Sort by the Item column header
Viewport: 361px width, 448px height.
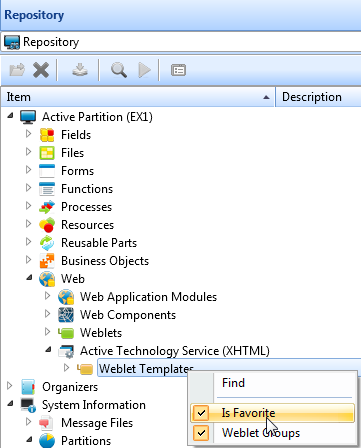coord(138,97)
